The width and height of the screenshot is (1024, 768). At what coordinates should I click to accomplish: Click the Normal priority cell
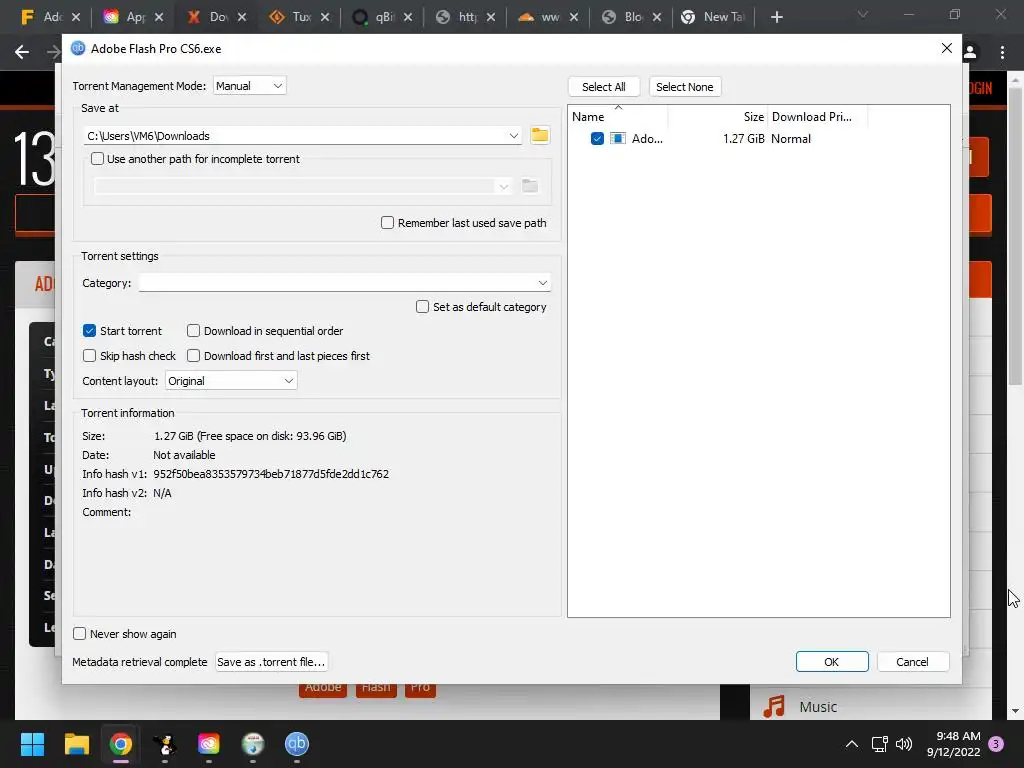(791, 138)
